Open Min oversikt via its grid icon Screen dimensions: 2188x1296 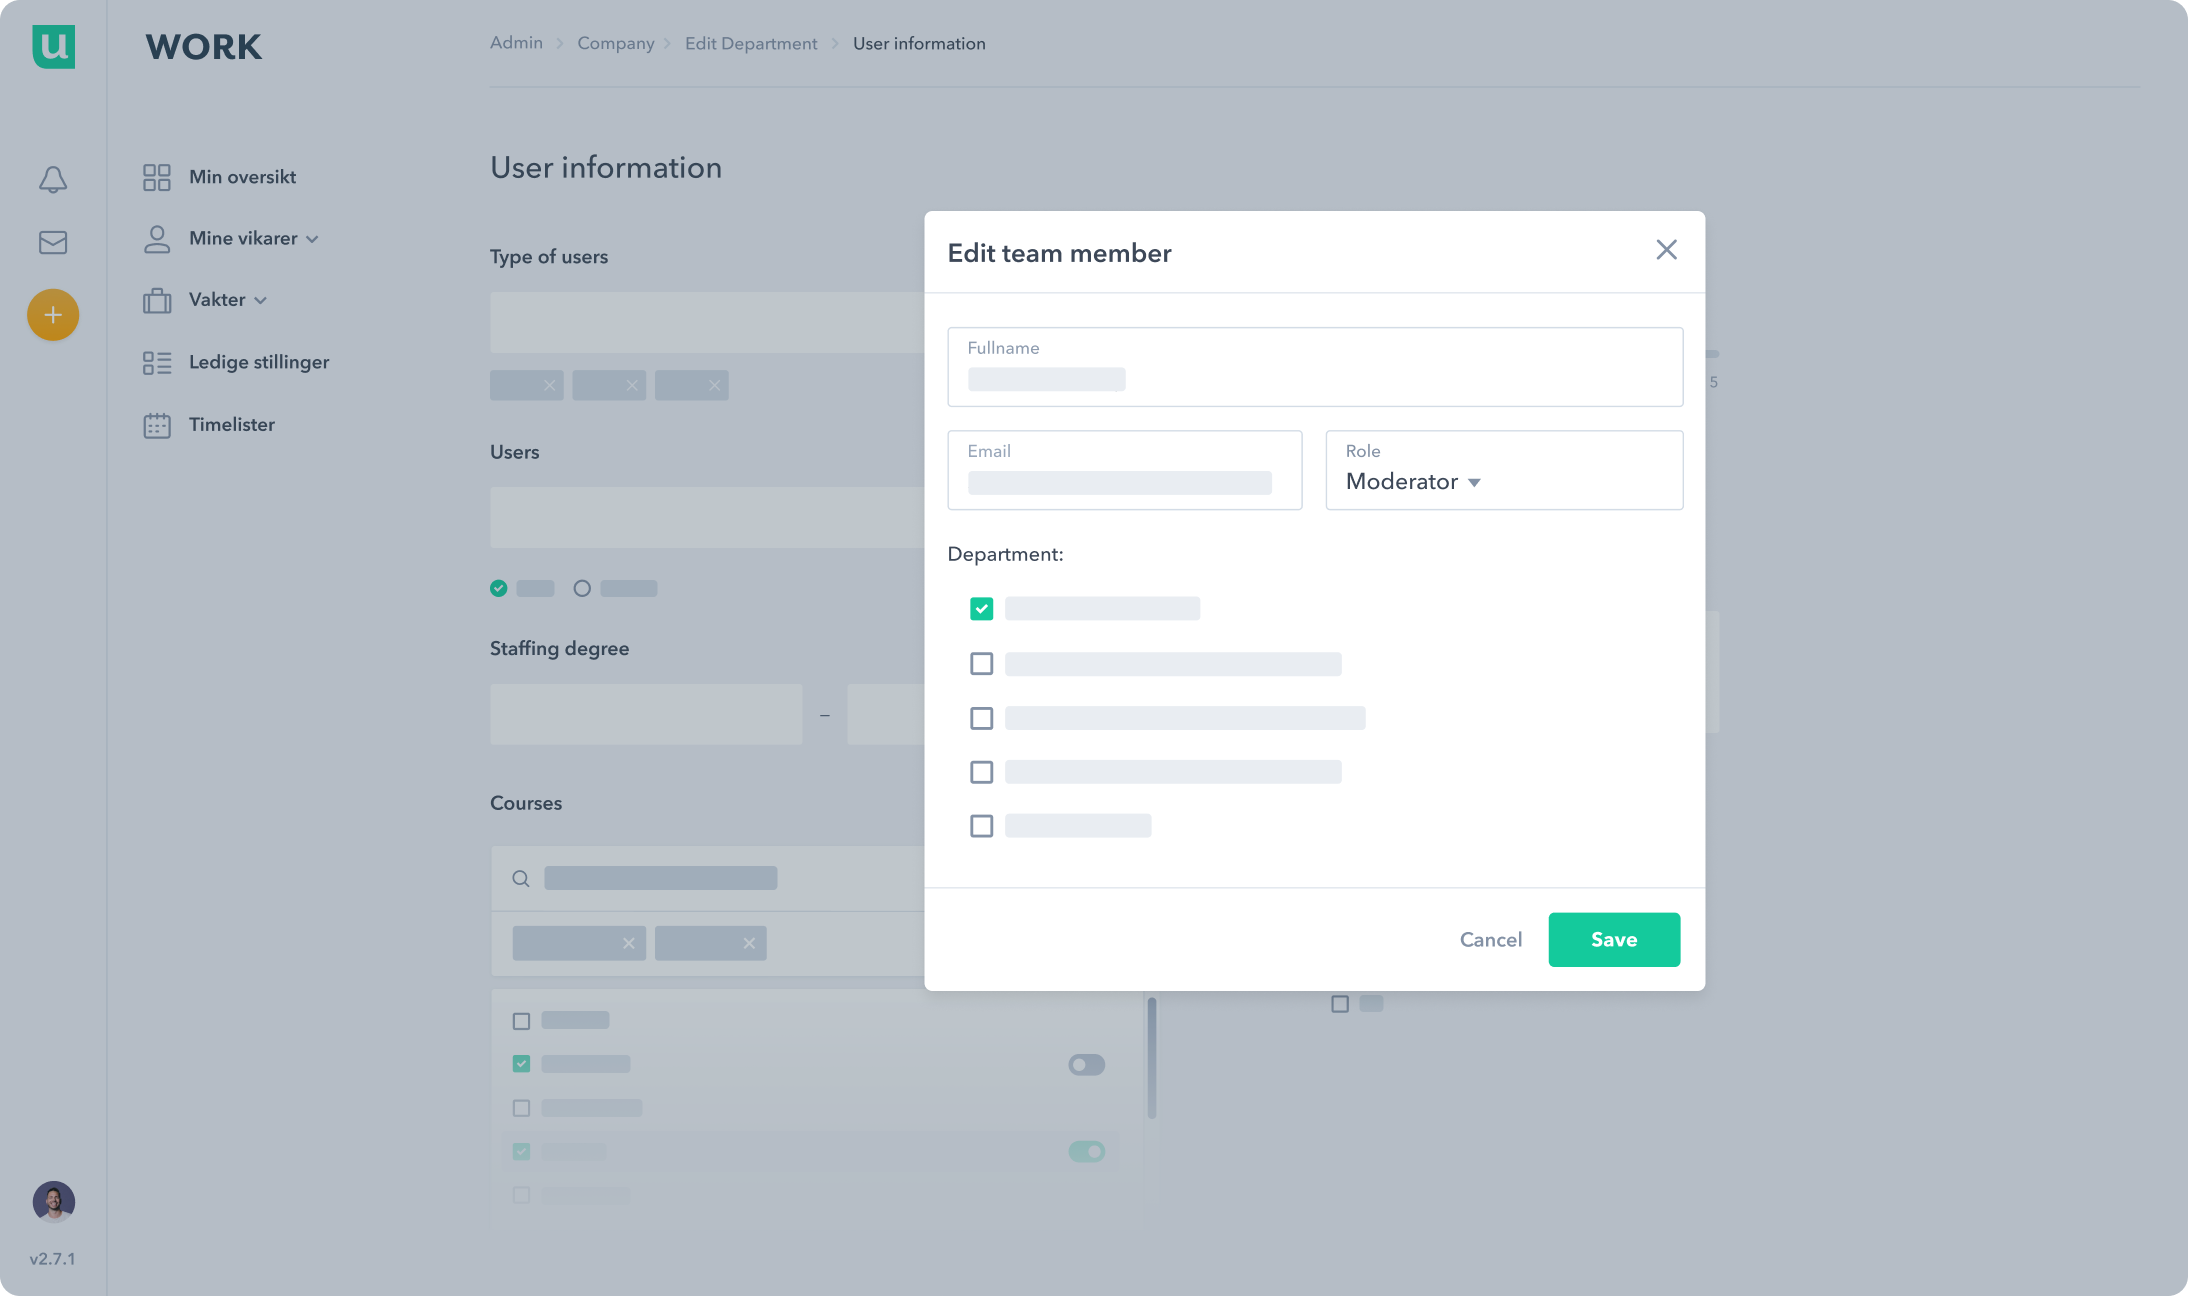click(157, 177)
